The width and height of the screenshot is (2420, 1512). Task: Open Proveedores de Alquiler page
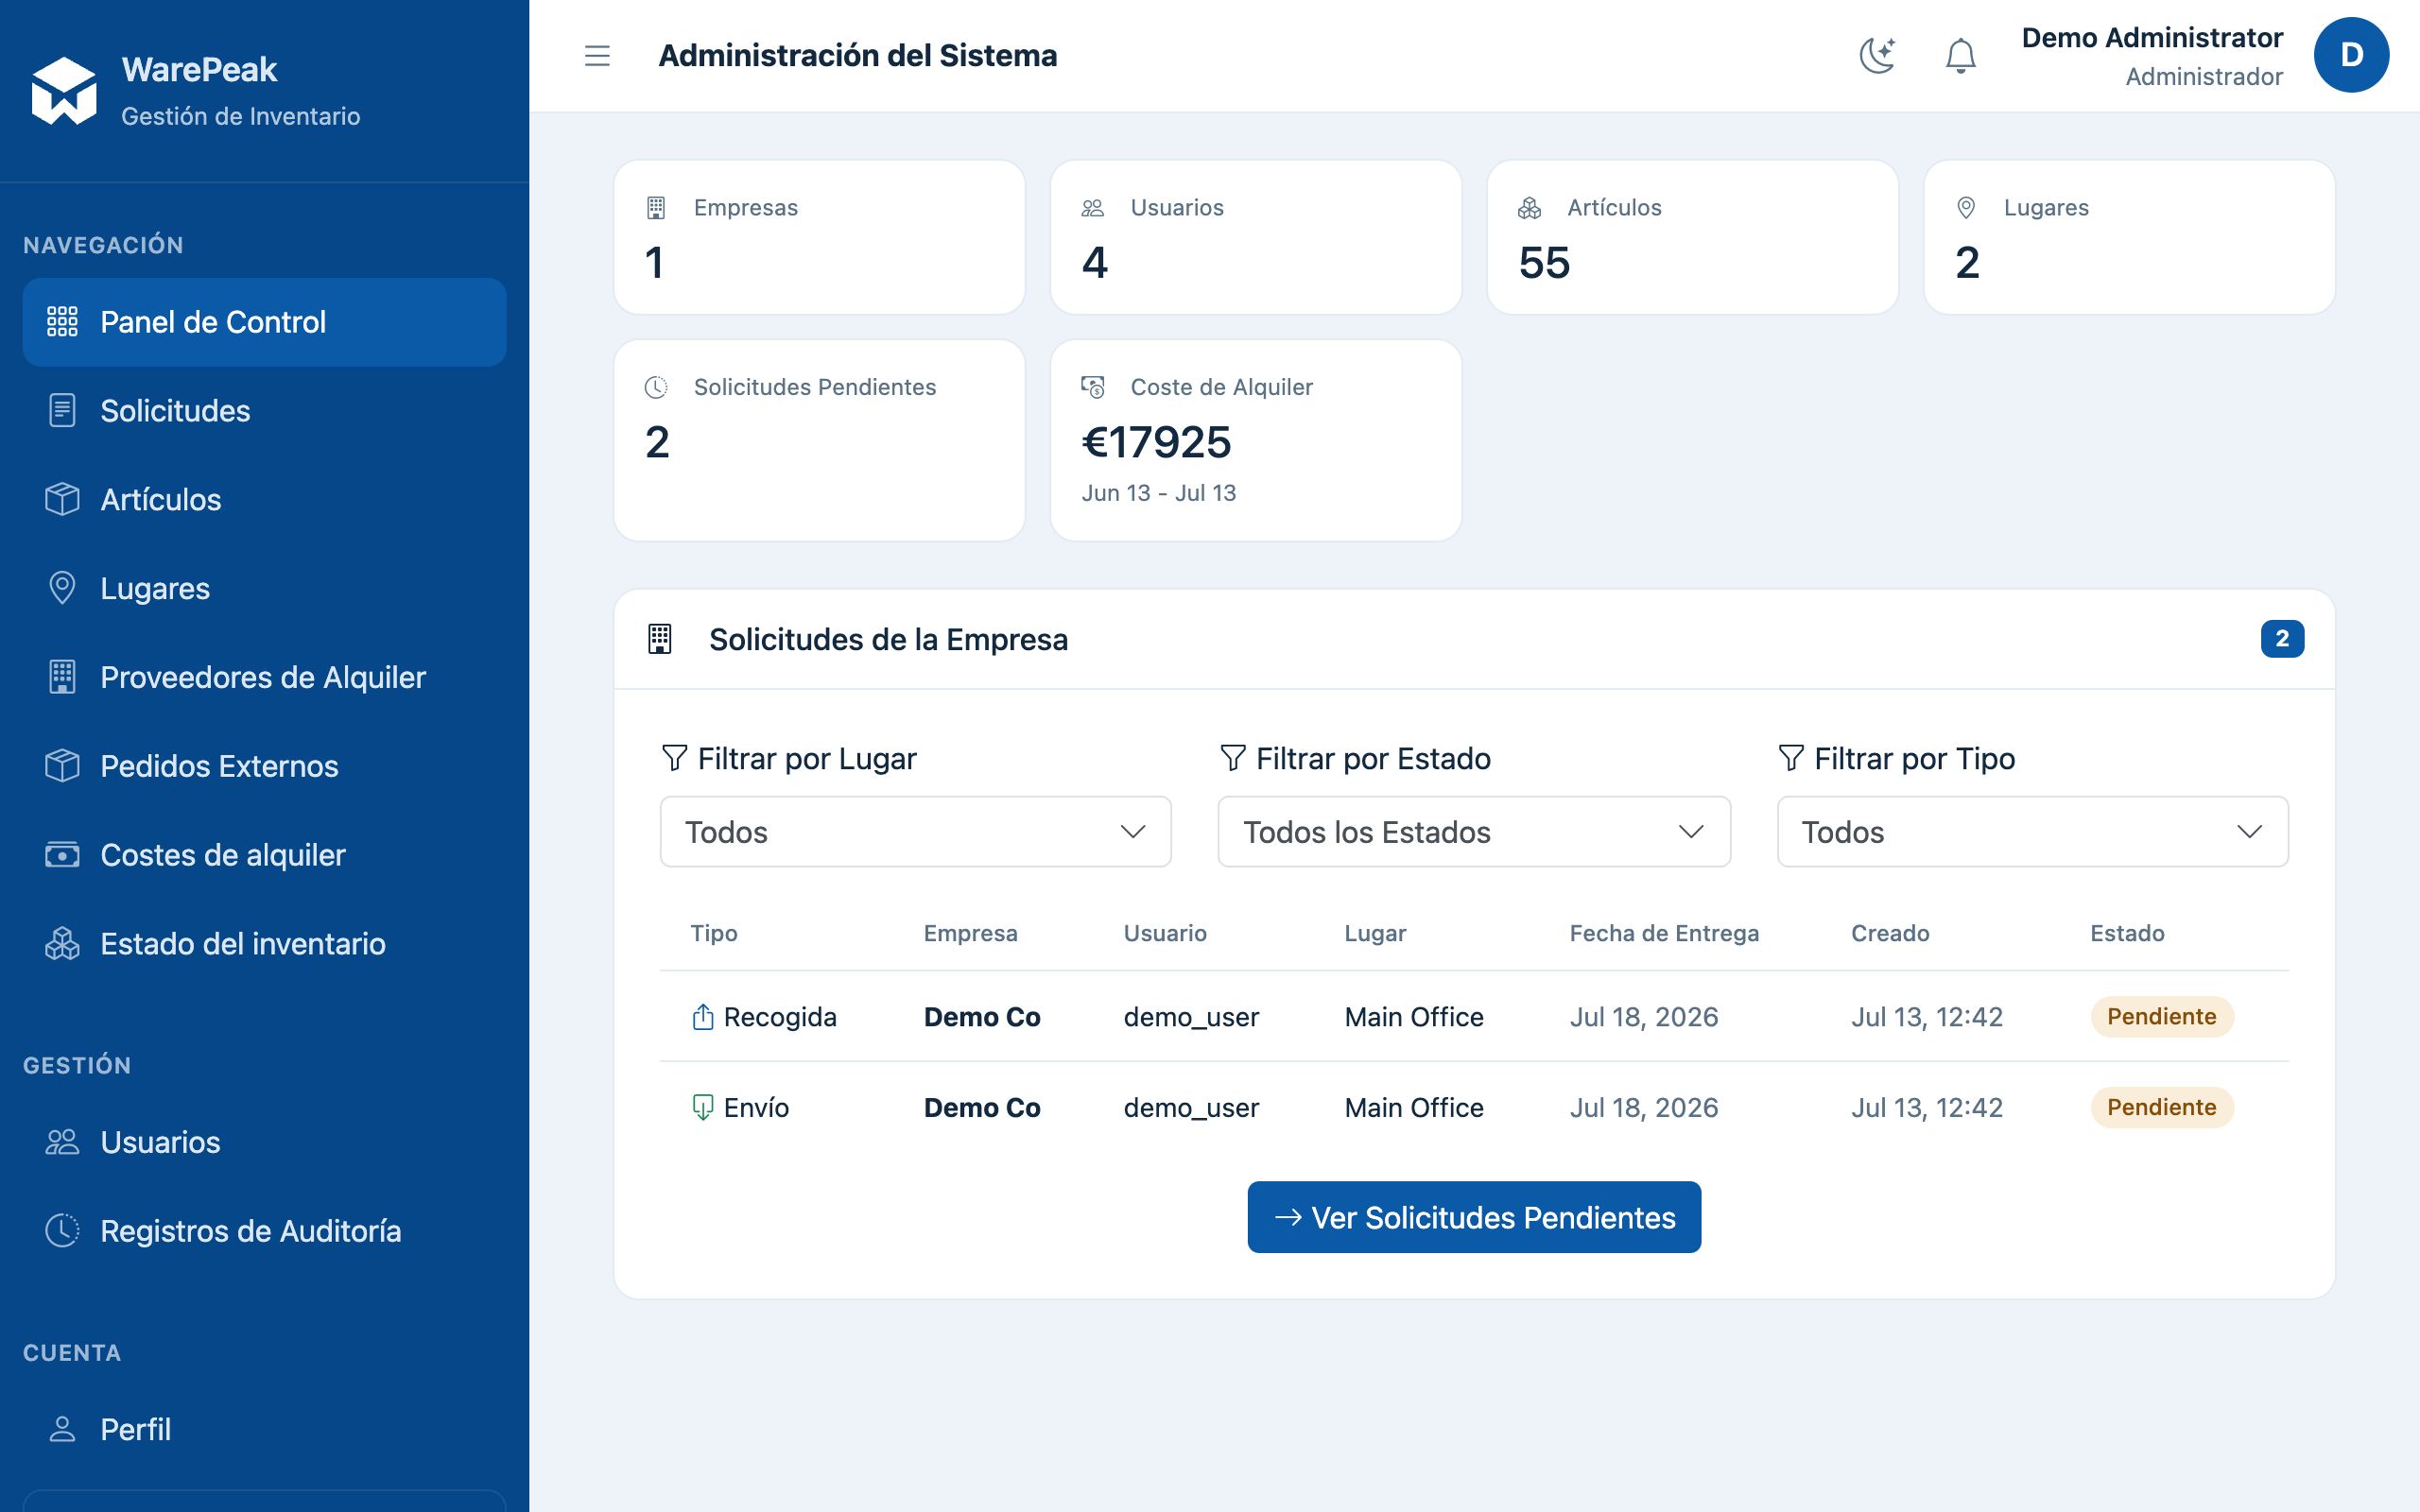pyautogui.click(x=264, y=677)
